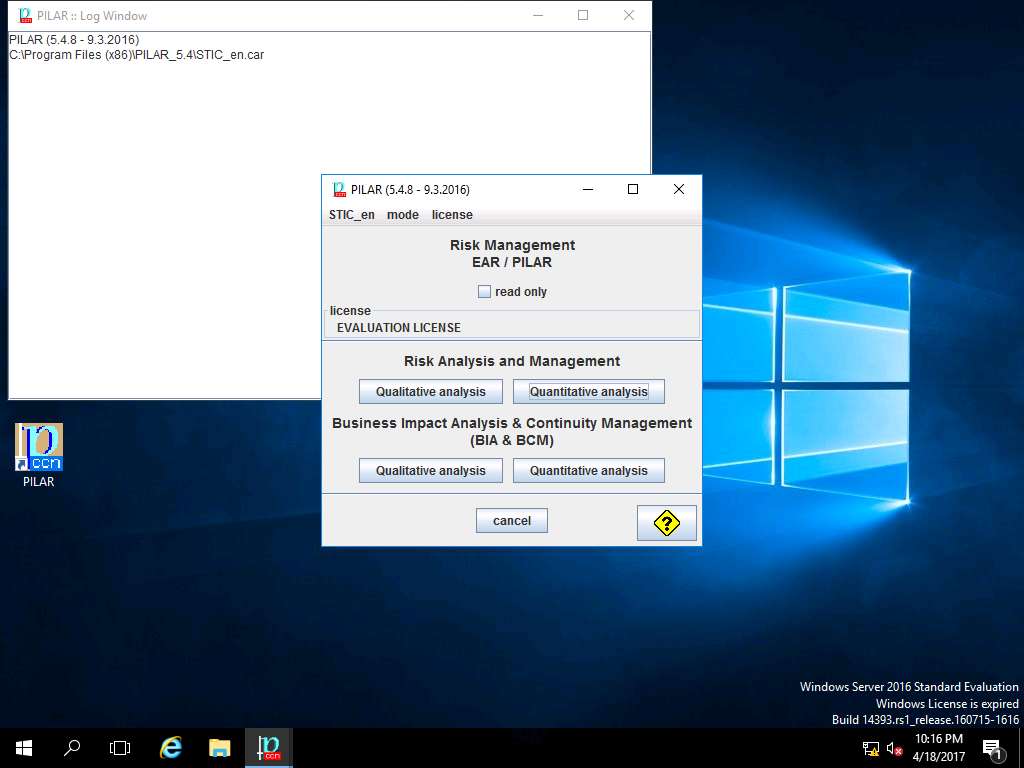Click the cancel button
1024x768 pixels.
(x=511, y=521)
